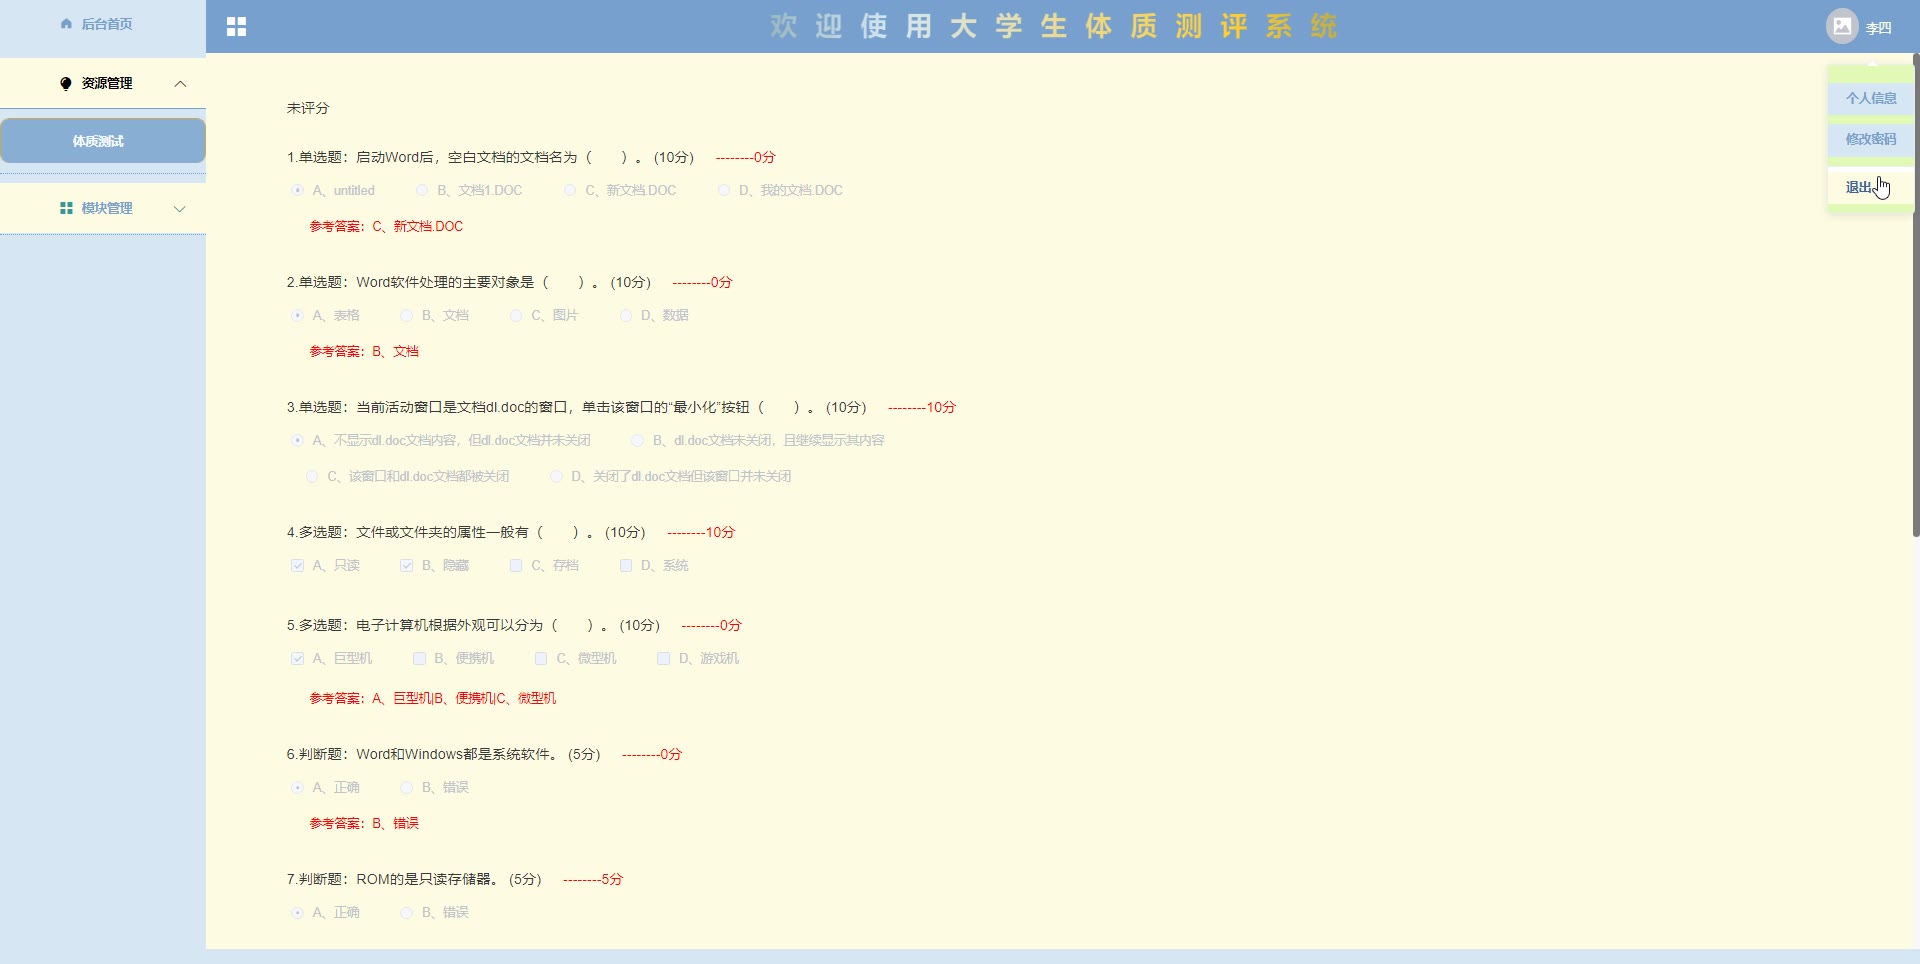
Task: Select B、错误 radio in question 6
Action: (407, 787)
